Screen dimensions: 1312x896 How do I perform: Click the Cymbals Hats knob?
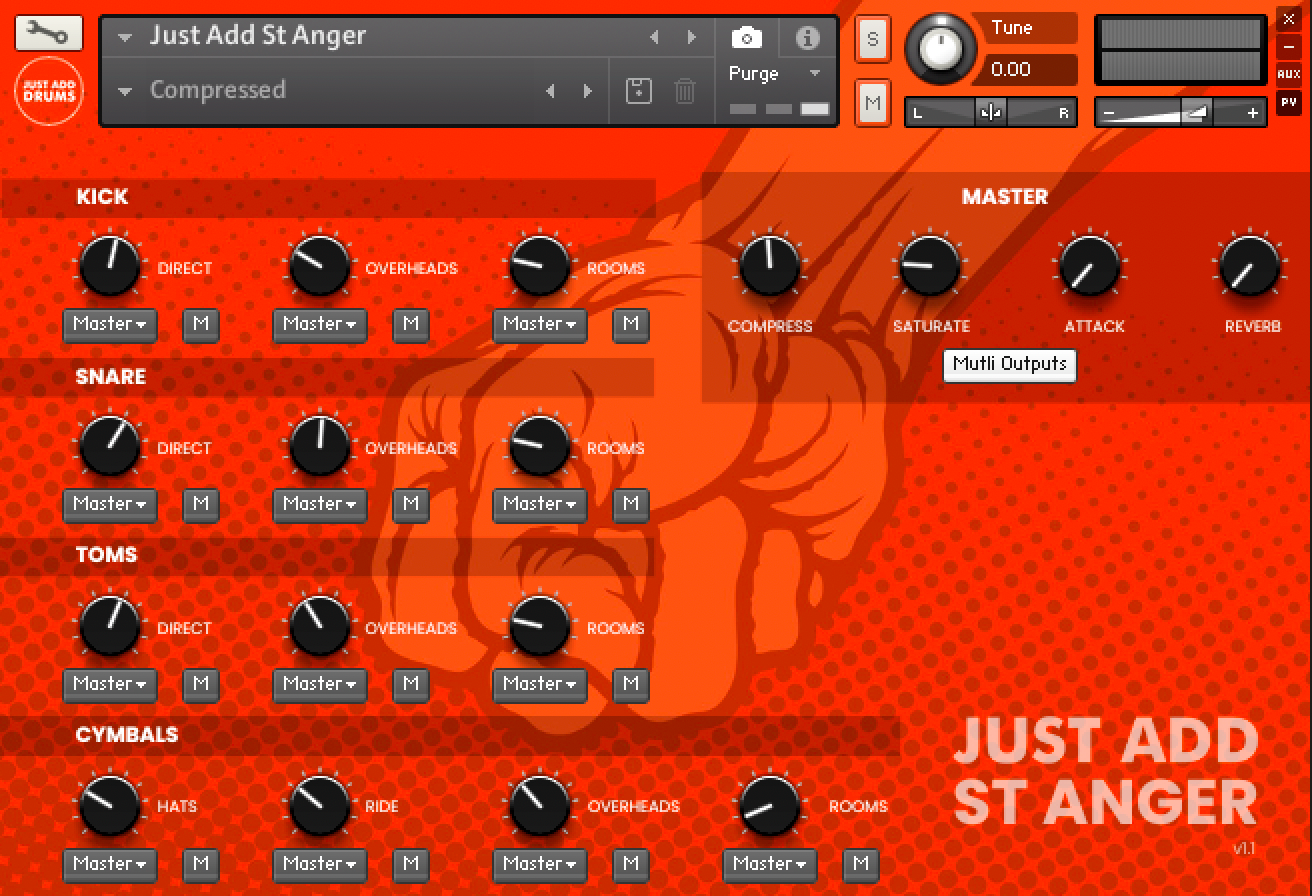click(110, 806)
